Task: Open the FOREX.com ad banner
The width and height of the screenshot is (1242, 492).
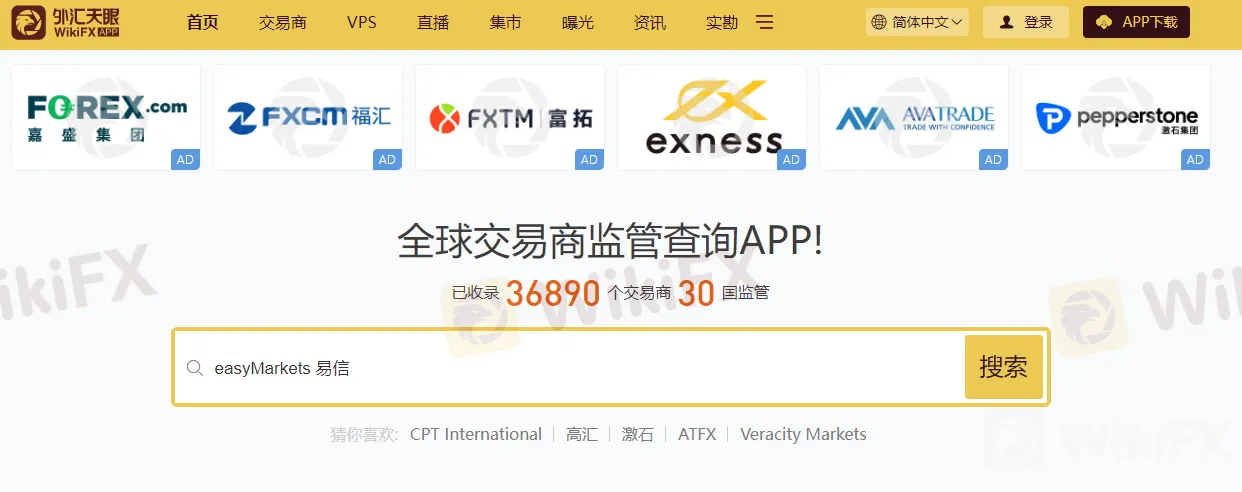Action: [106, 117]
